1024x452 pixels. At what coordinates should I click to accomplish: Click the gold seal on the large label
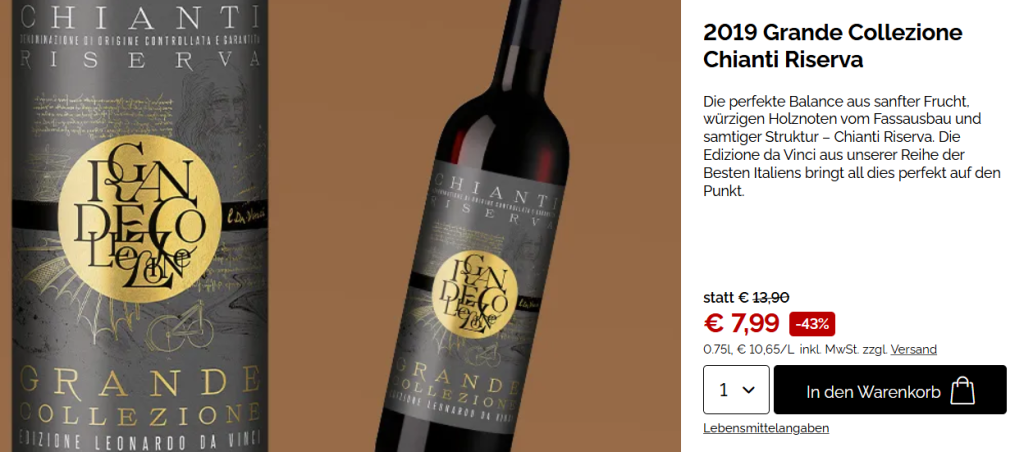point(138,218)
